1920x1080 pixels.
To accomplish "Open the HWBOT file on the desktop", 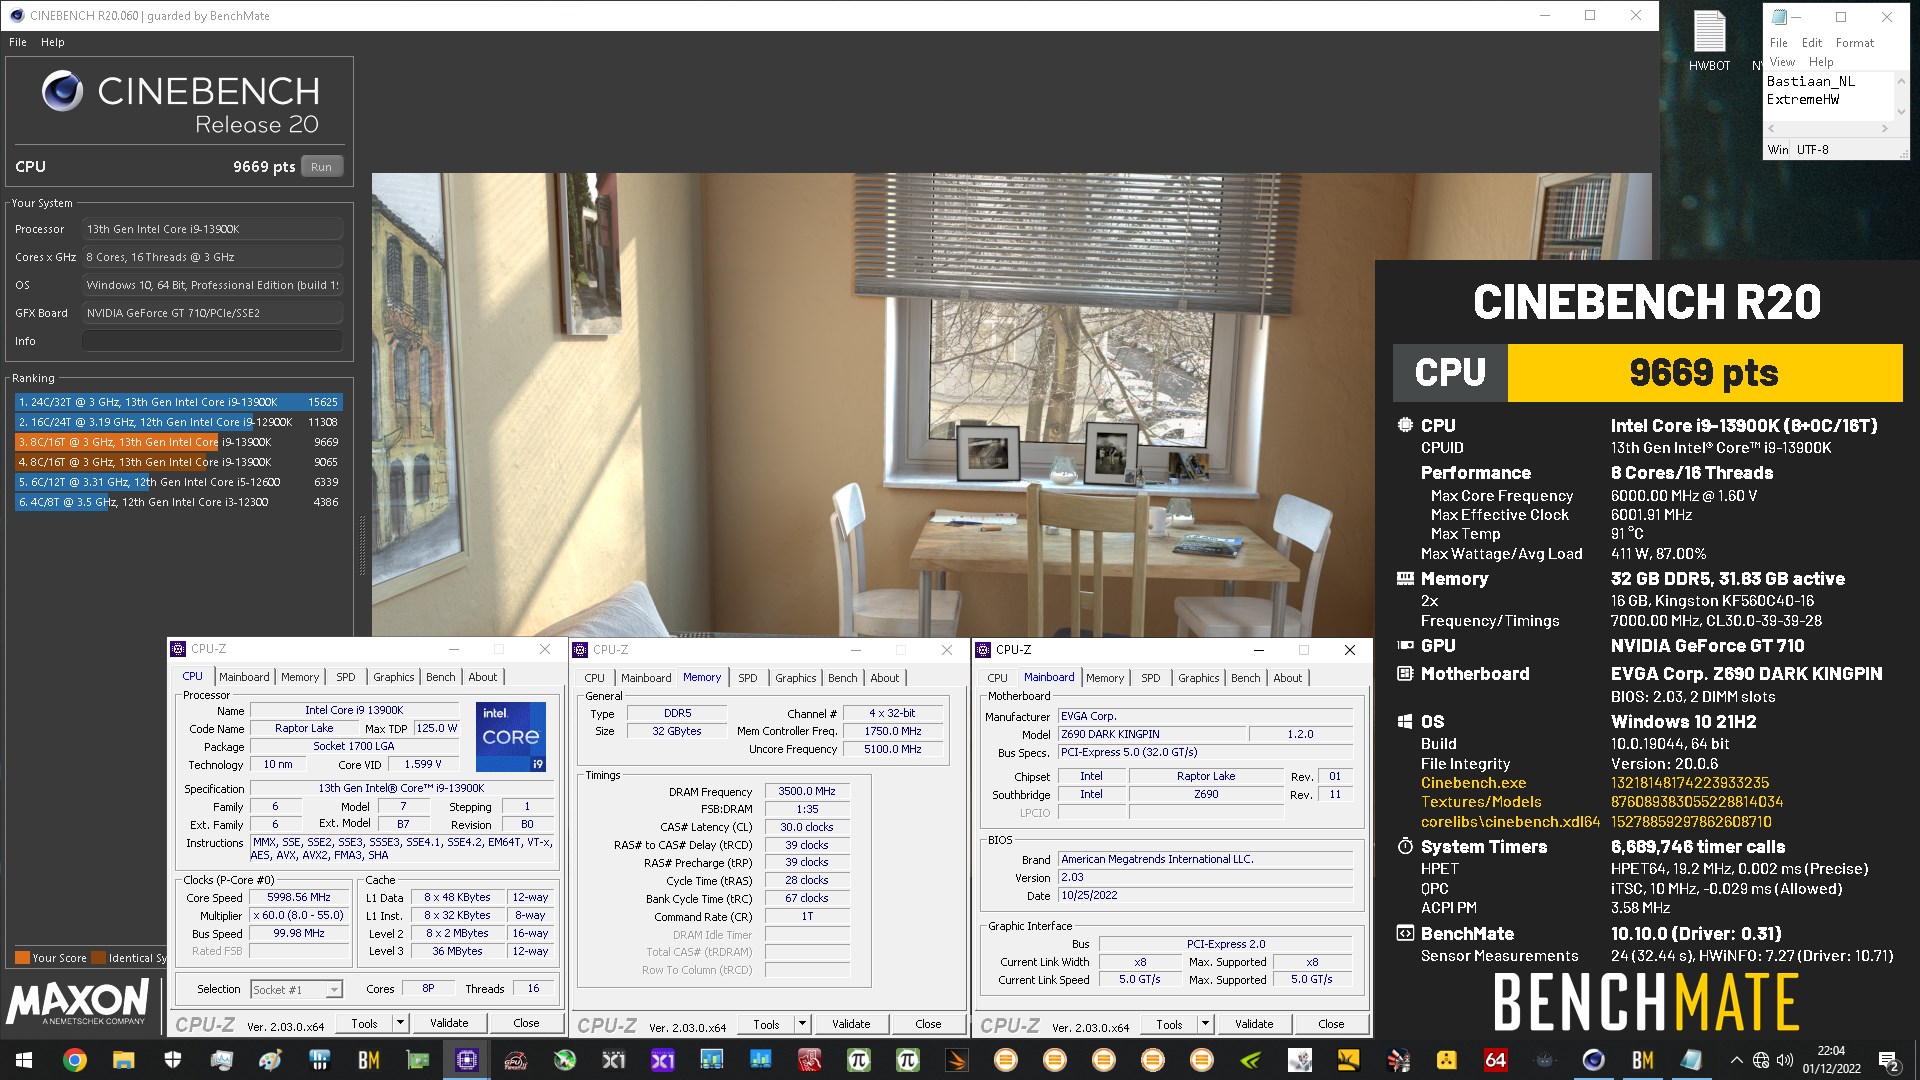I will pos(1709,40).
